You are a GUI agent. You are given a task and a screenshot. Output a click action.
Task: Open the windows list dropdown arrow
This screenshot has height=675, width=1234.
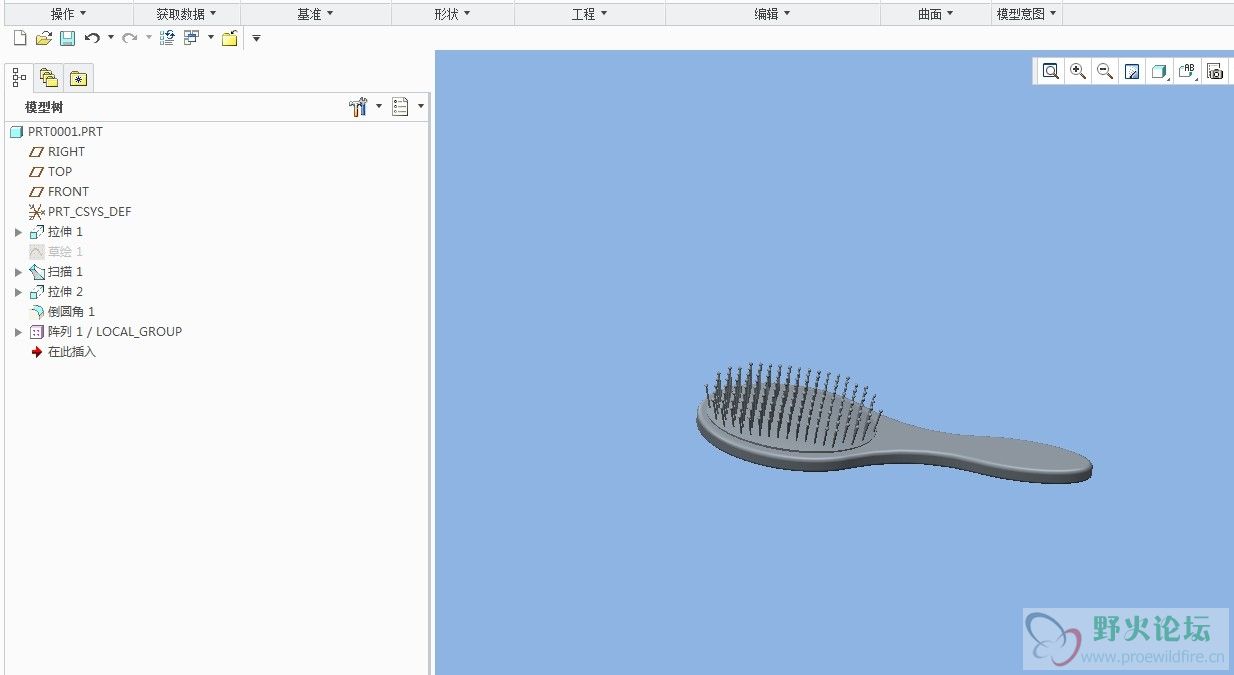tap(211, 38)
